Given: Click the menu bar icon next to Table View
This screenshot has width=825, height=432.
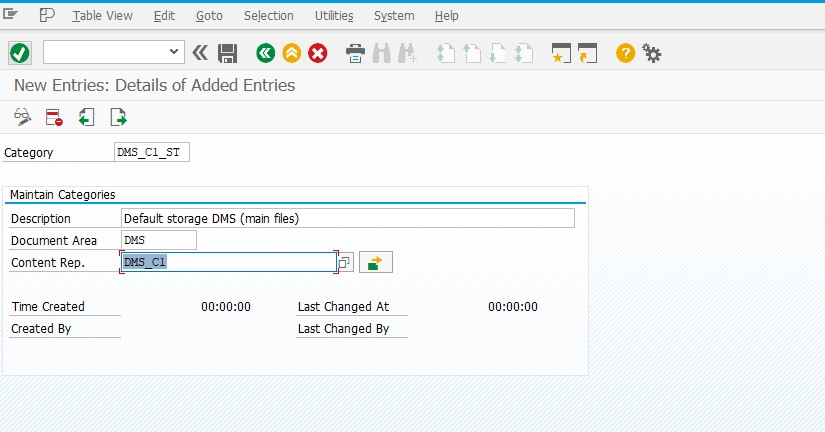Looking at the screenshot, I should 47,15.
